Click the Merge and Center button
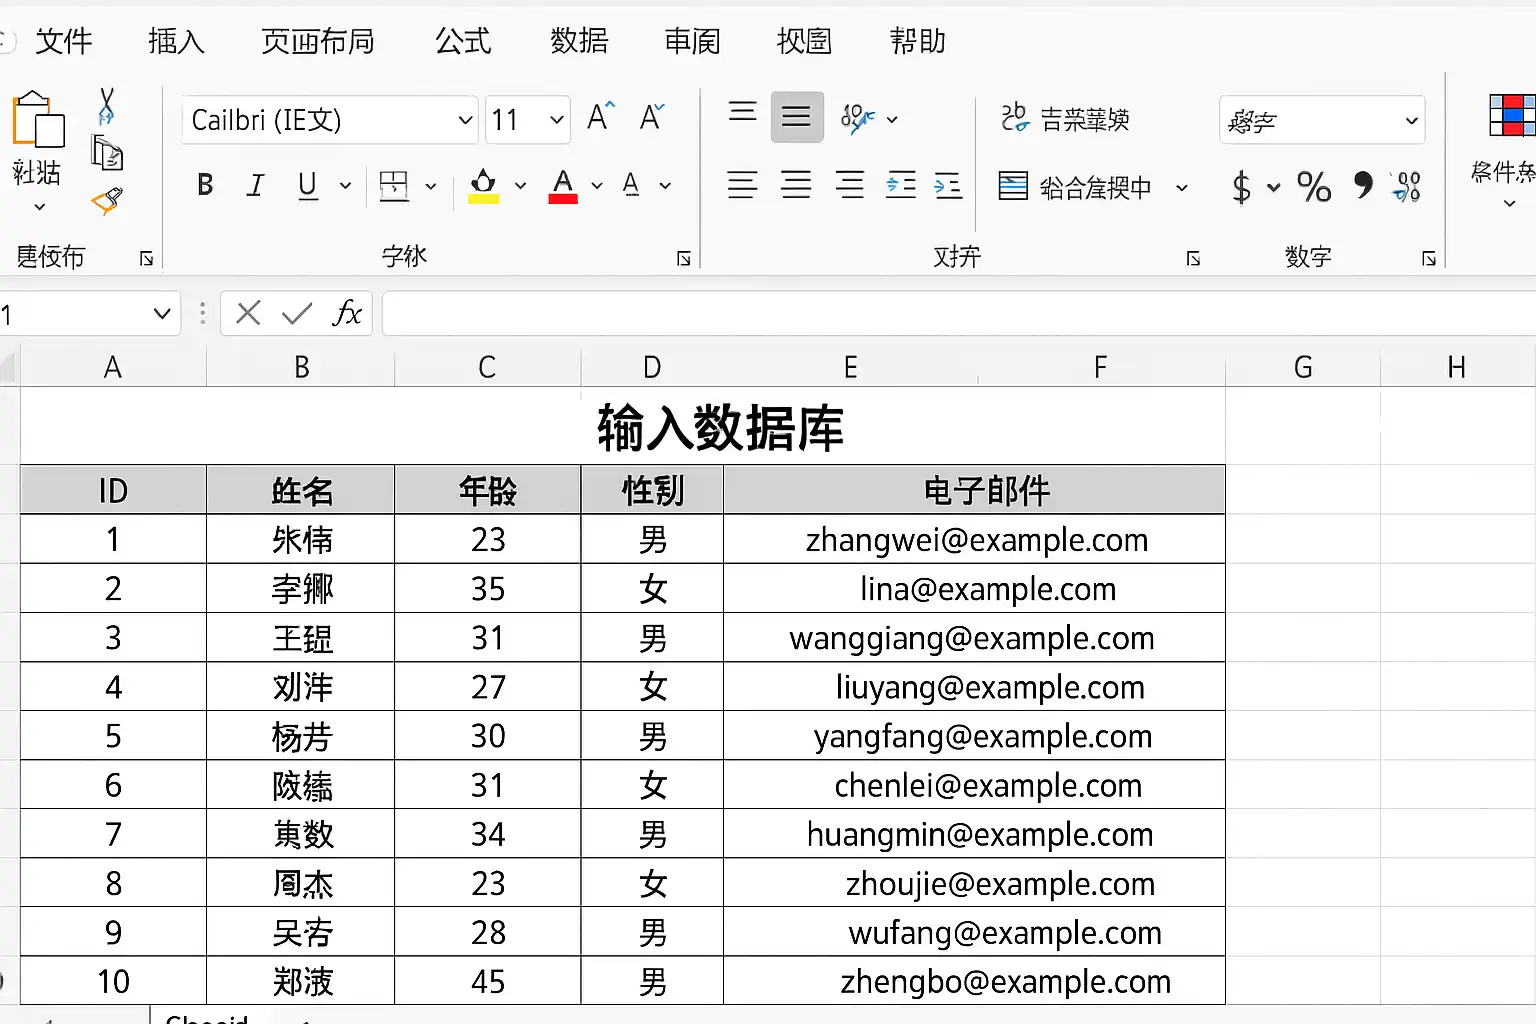This screenshot has width=1536, height=1024. 1093,186
